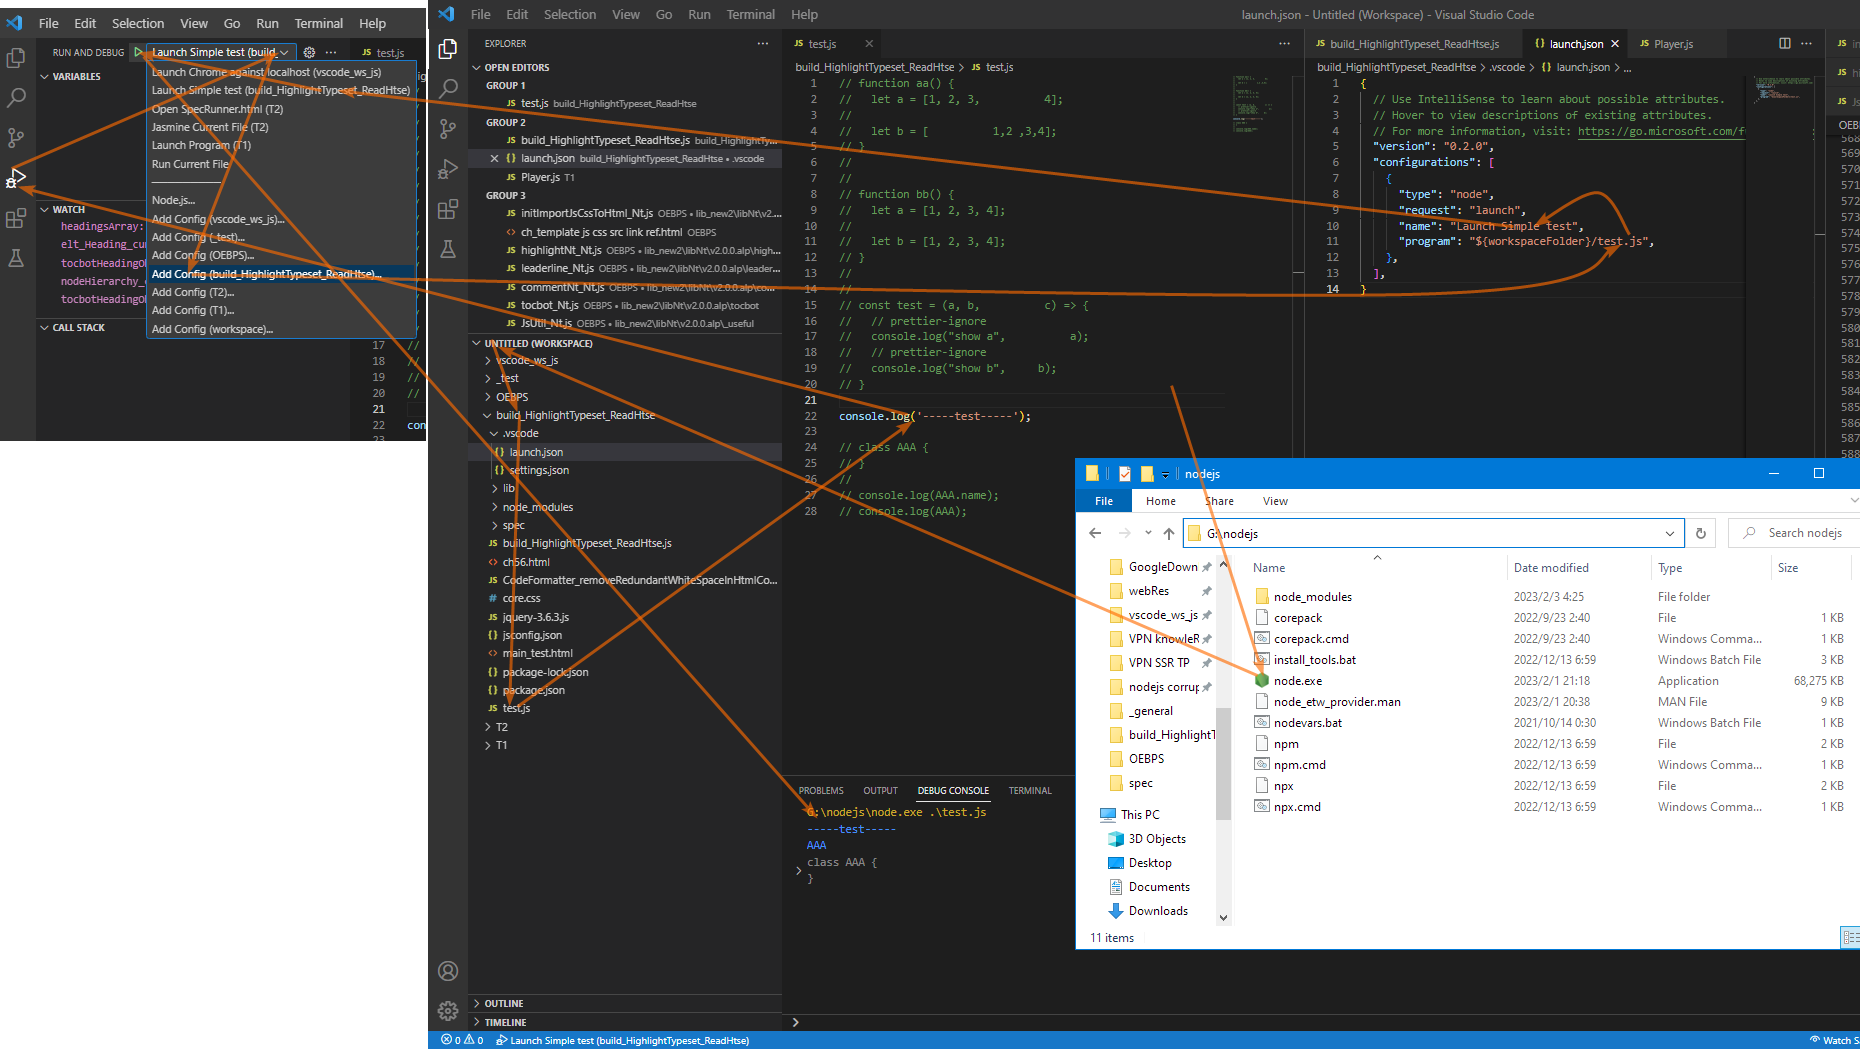Click the back arrow in File Explorer
1862x1051 pixels.
[1095, 533]
